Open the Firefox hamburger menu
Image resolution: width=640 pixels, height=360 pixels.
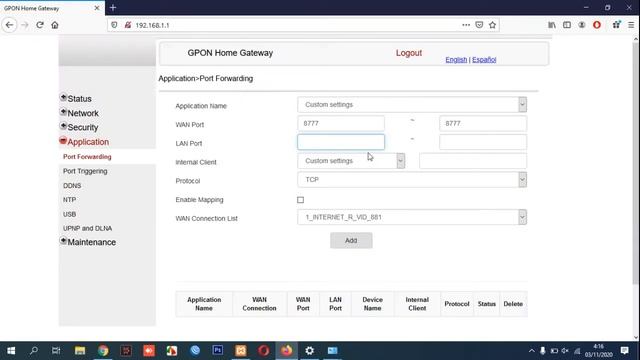(x=631, y=25)
